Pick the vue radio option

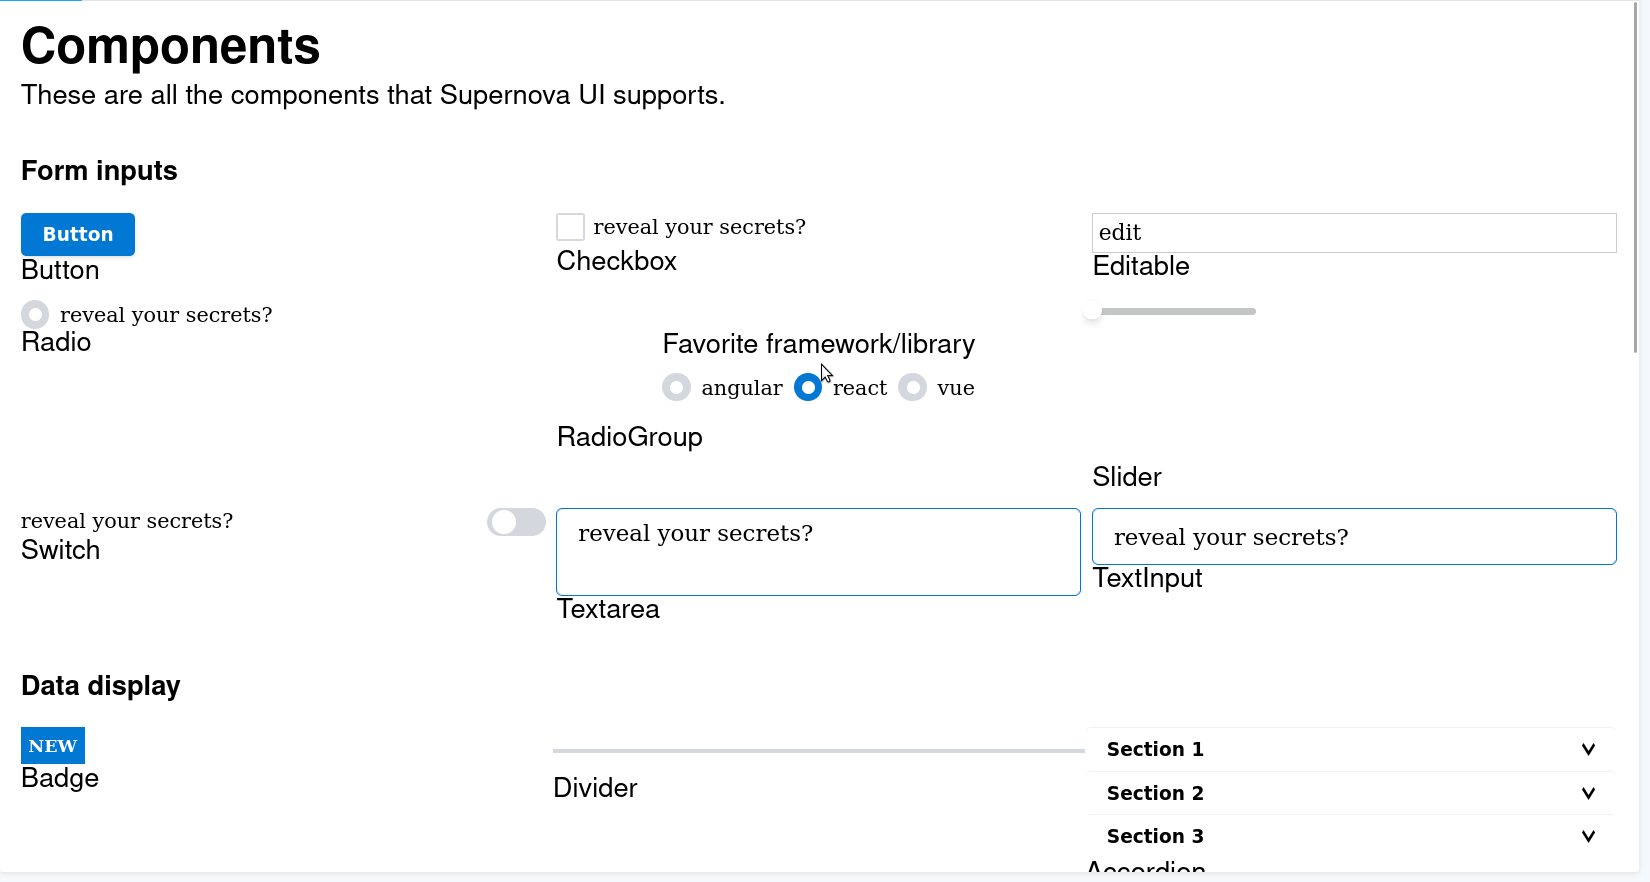912,387
